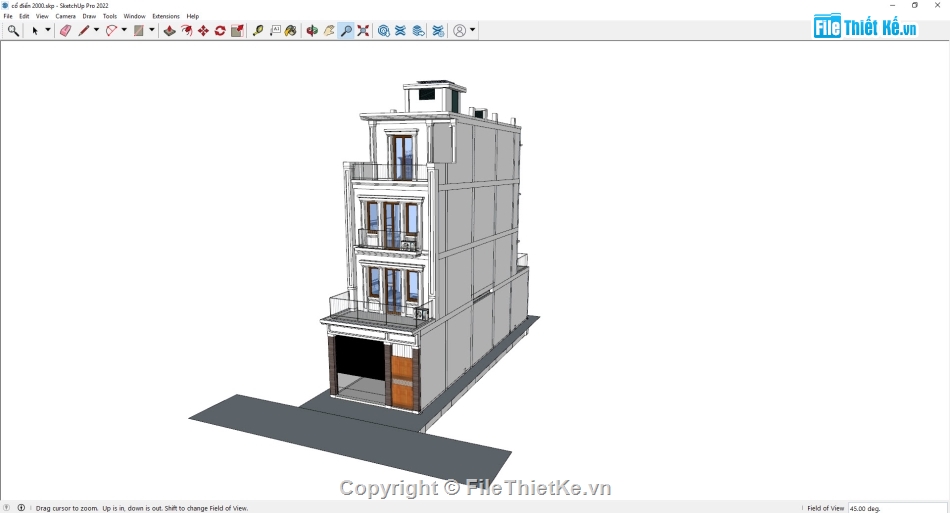Select the Text label tool
The image size is (950, 513).
(275, 30)
